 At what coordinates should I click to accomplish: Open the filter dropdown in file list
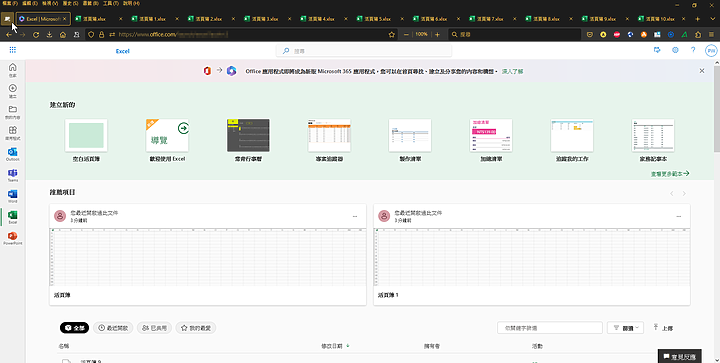[625, 328]
